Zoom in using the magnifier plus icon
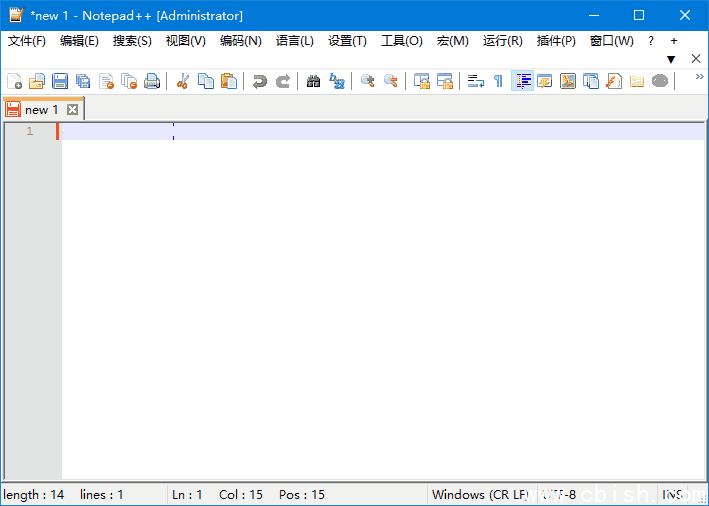This screenshot has height=506, width=709. click(x=368, y=81)
